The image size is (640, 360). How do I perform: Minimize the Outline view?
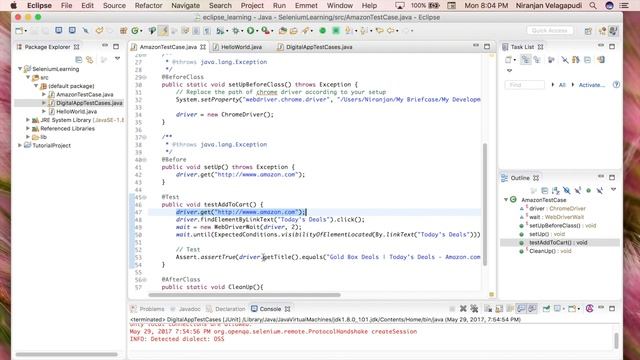(601, 177)
